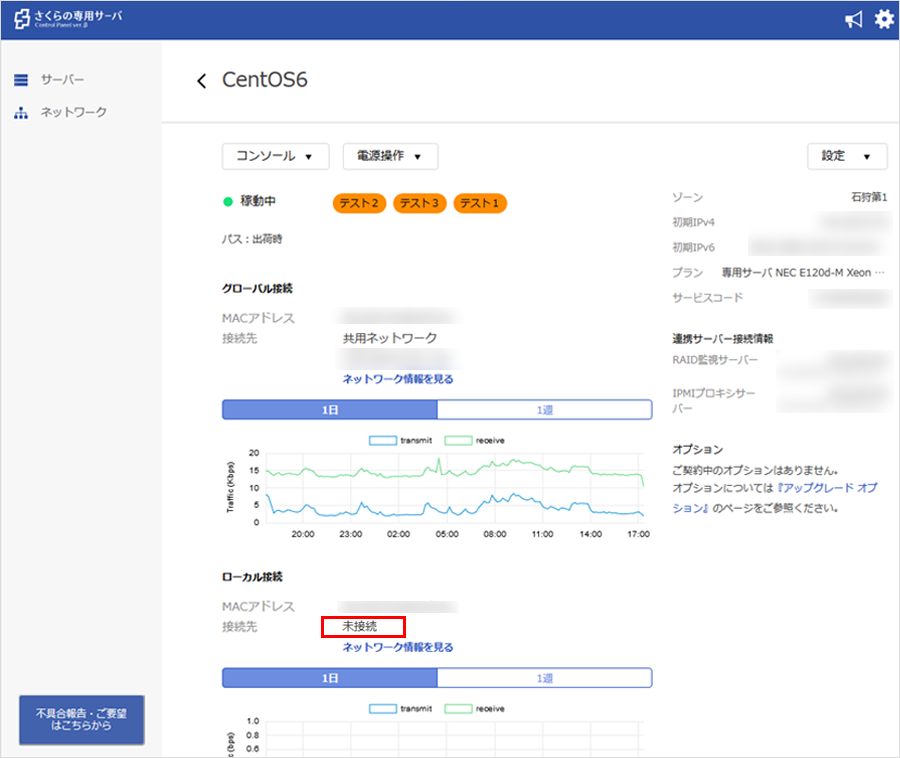The width and height of the screenshot is (900, 758).
Task: Select the 1日 tab for global traffic
Action: (330, 410)
